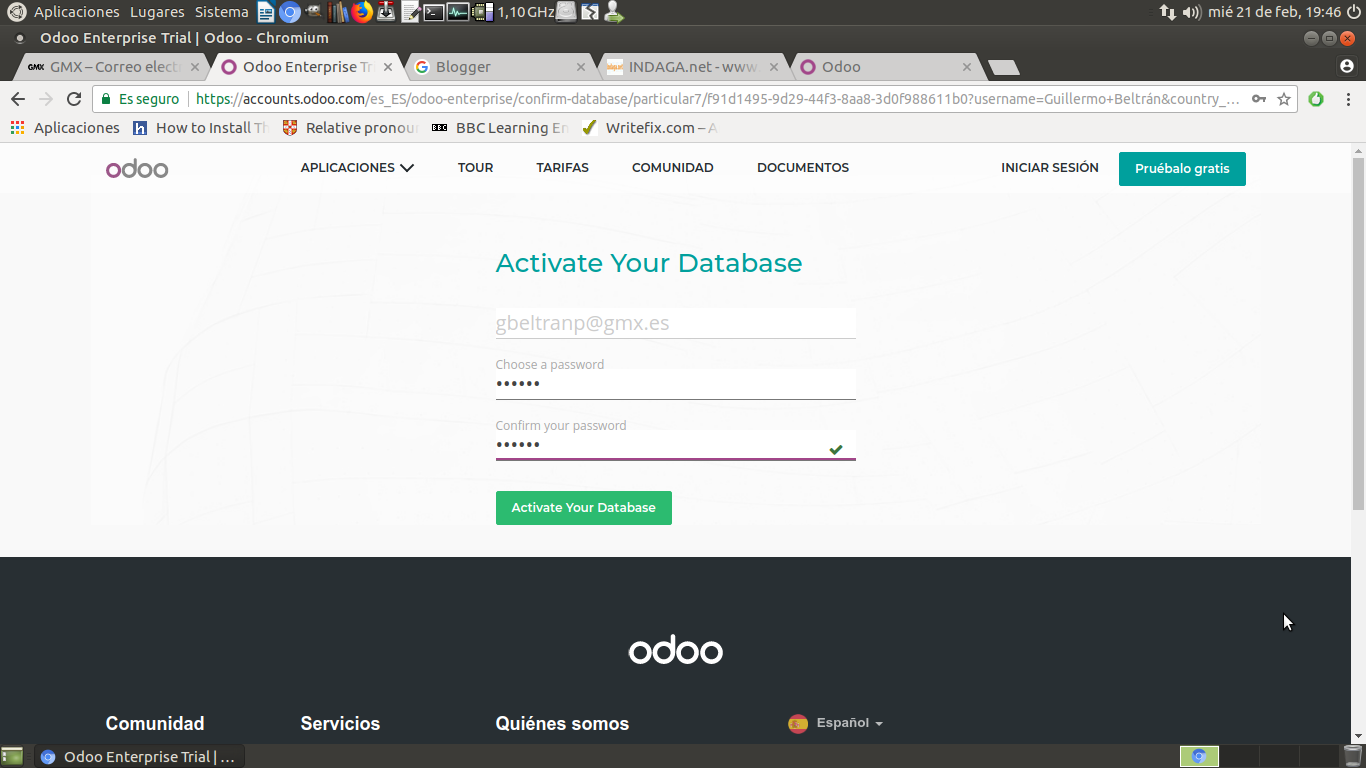Viewport: 1366px width, 768px height.
Task: Open the GIMP icon in the top panel
Action: pyautogui.click(x=314, y=12)
